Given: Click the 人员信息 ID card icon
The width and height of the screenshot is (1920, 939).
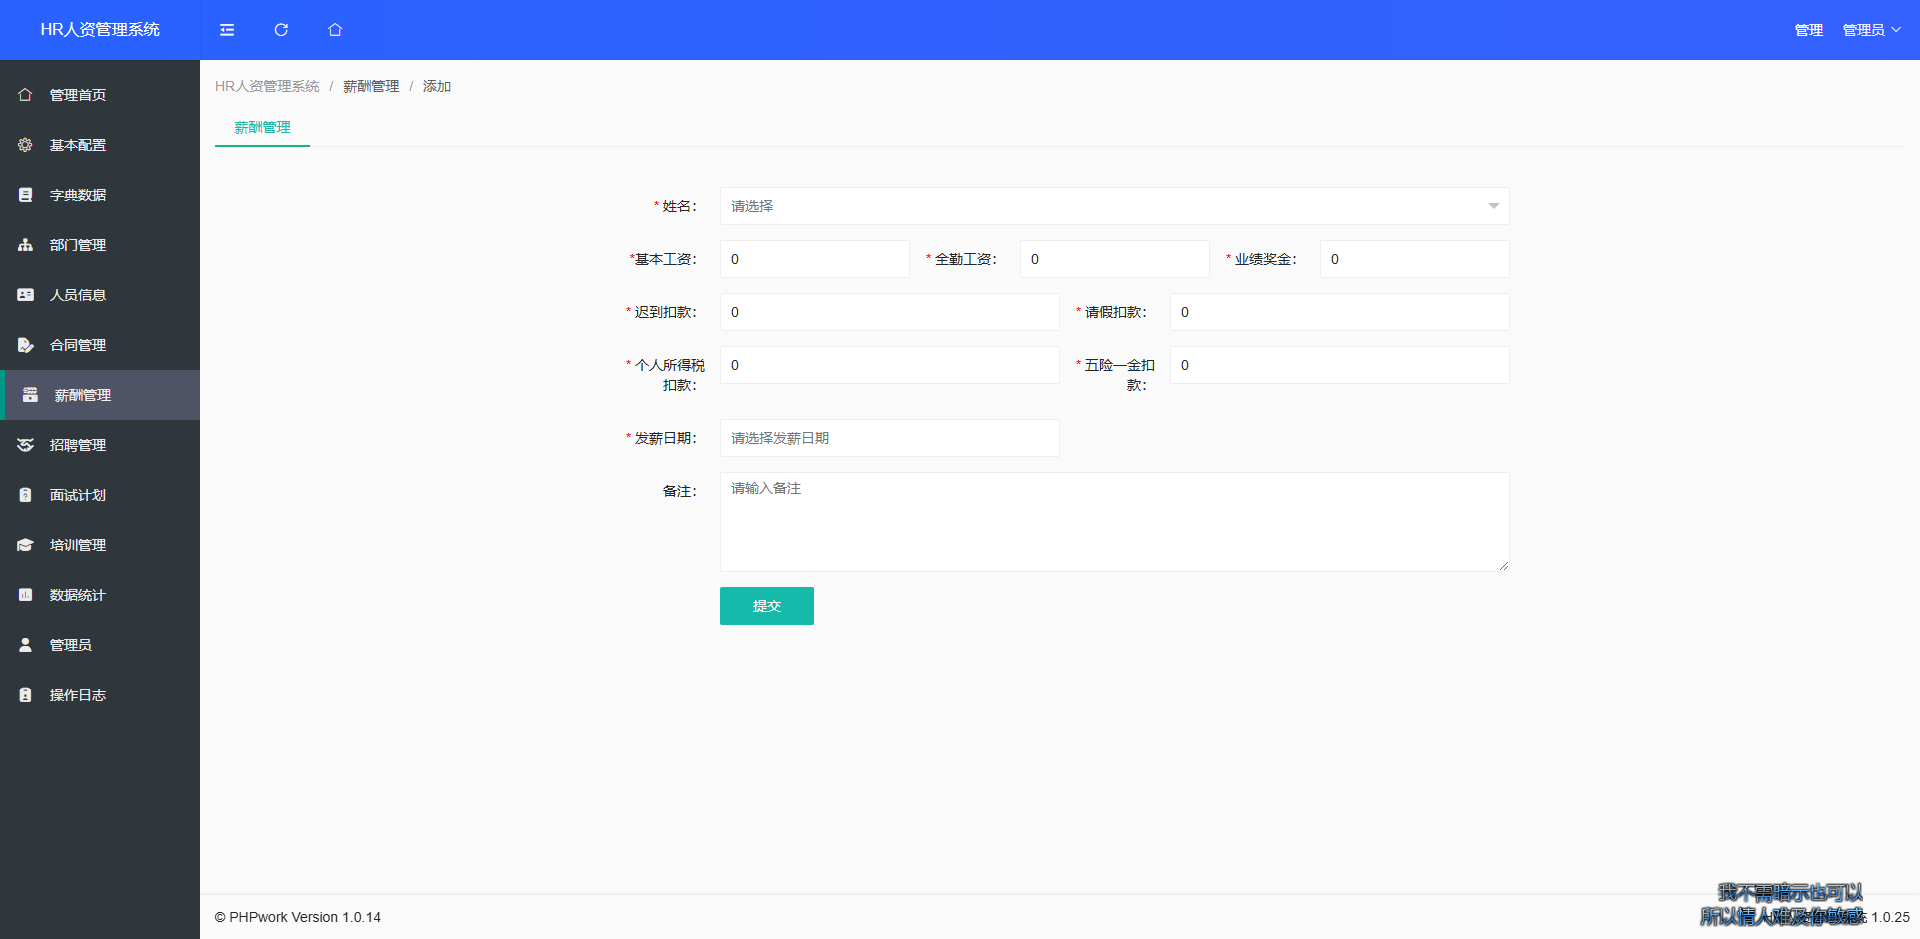Looking at the screenshot, I should click(26, 295).
